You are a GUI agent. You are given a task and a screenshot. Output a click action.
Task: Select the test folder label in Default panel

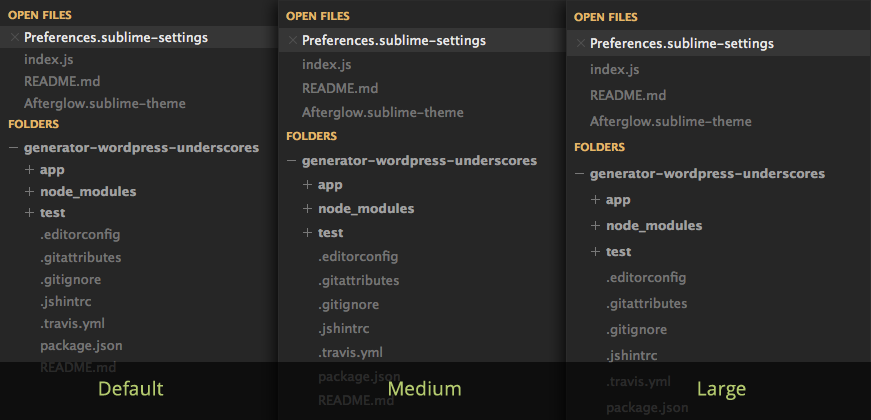[53, 213]
